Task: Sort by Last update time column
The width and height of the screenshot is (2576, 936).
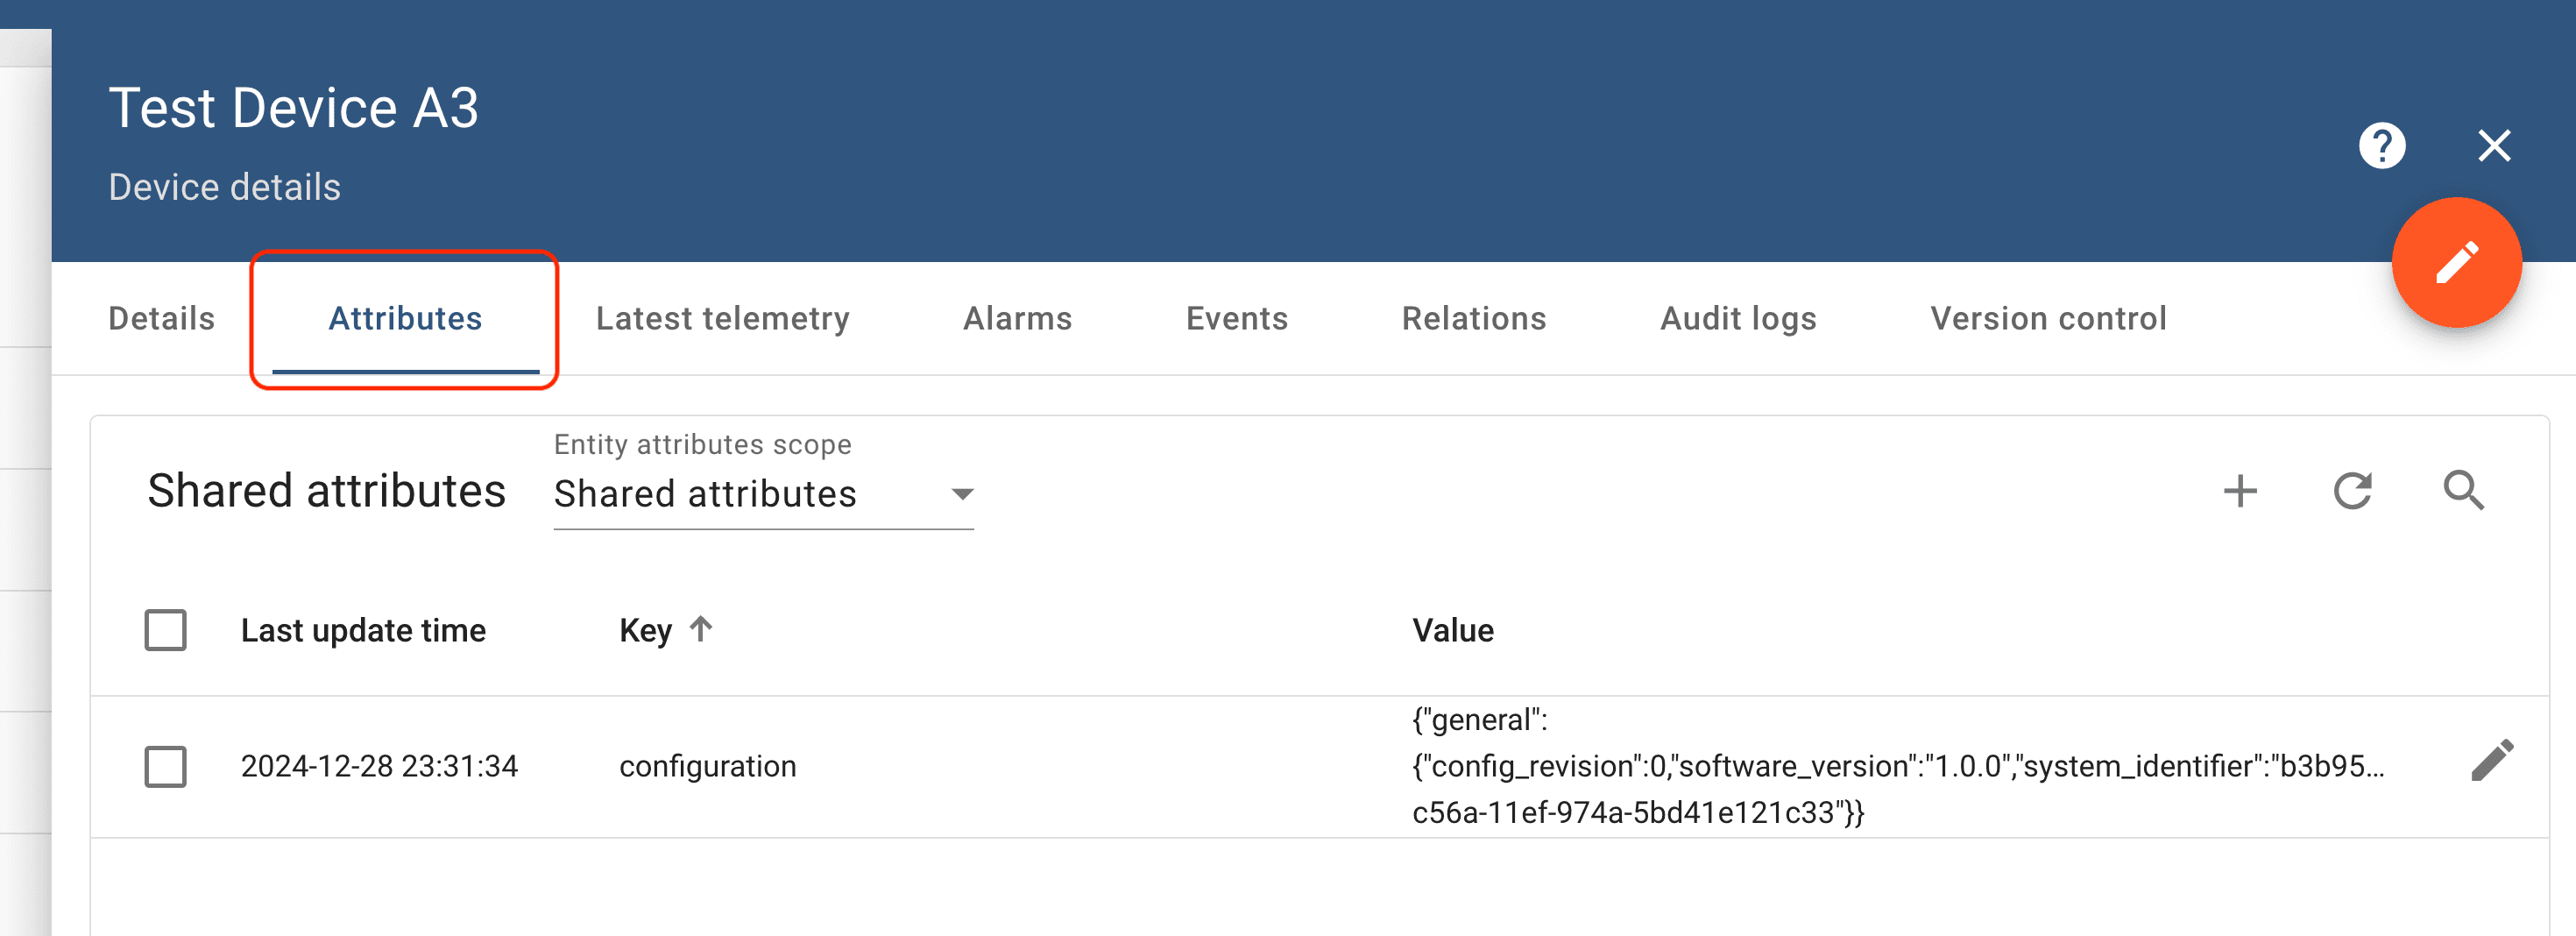Action: [363, 631]
